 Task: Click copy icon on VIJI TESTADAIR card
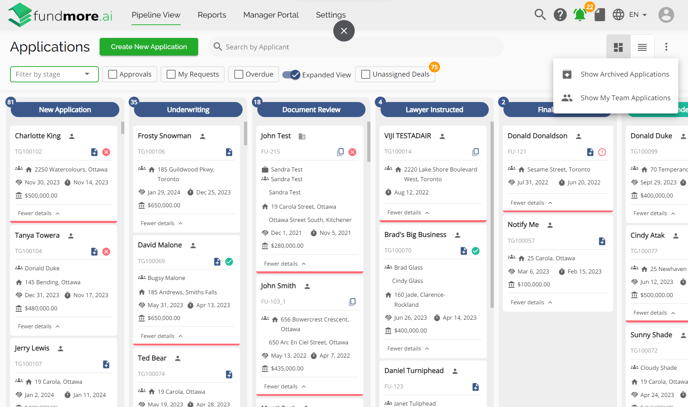pos(475,152)
